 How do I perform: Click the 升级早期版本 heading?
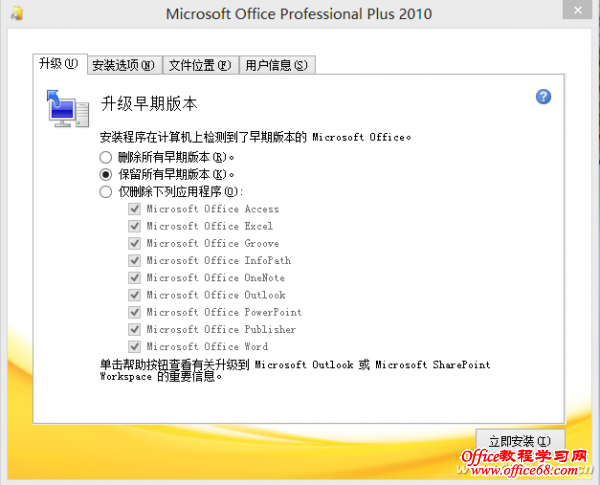[149, 104]
